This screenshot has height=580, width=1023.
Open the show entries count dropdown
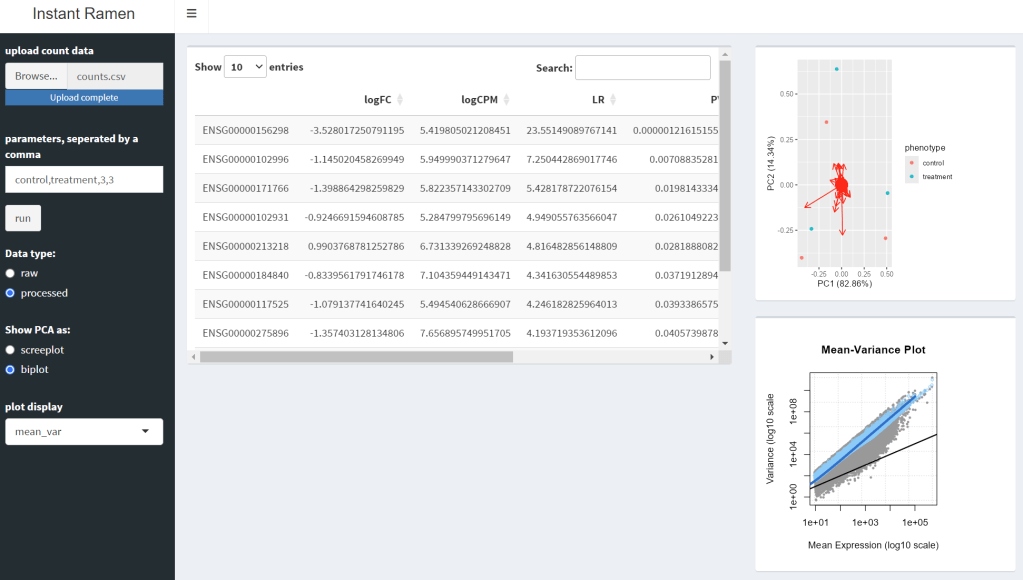pyautogui.click(x=245, y=67)
